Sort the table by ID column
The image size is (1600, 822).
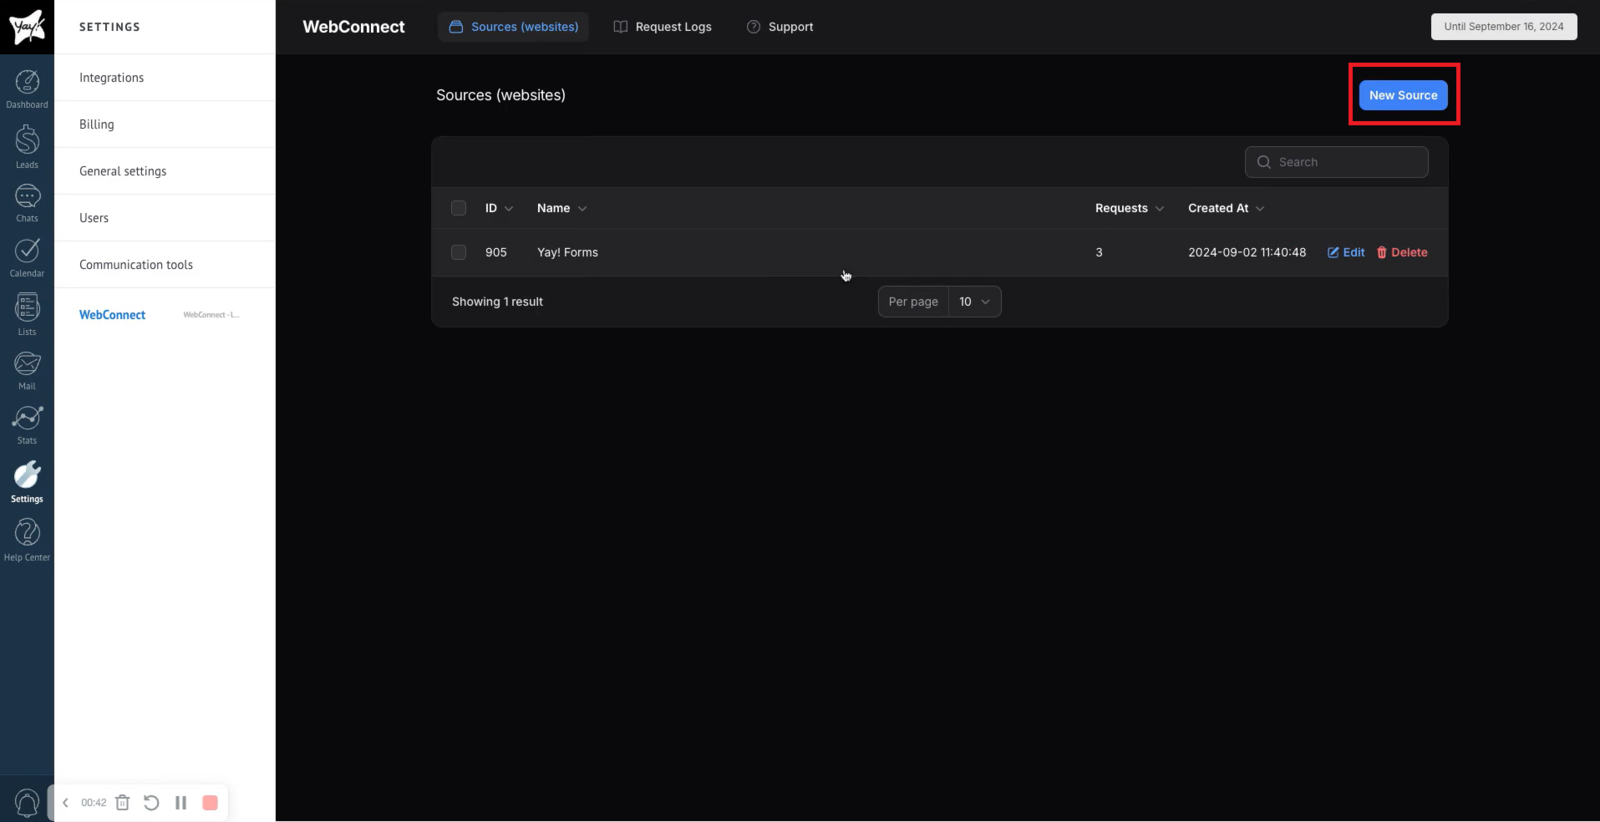tap(498, 208)
